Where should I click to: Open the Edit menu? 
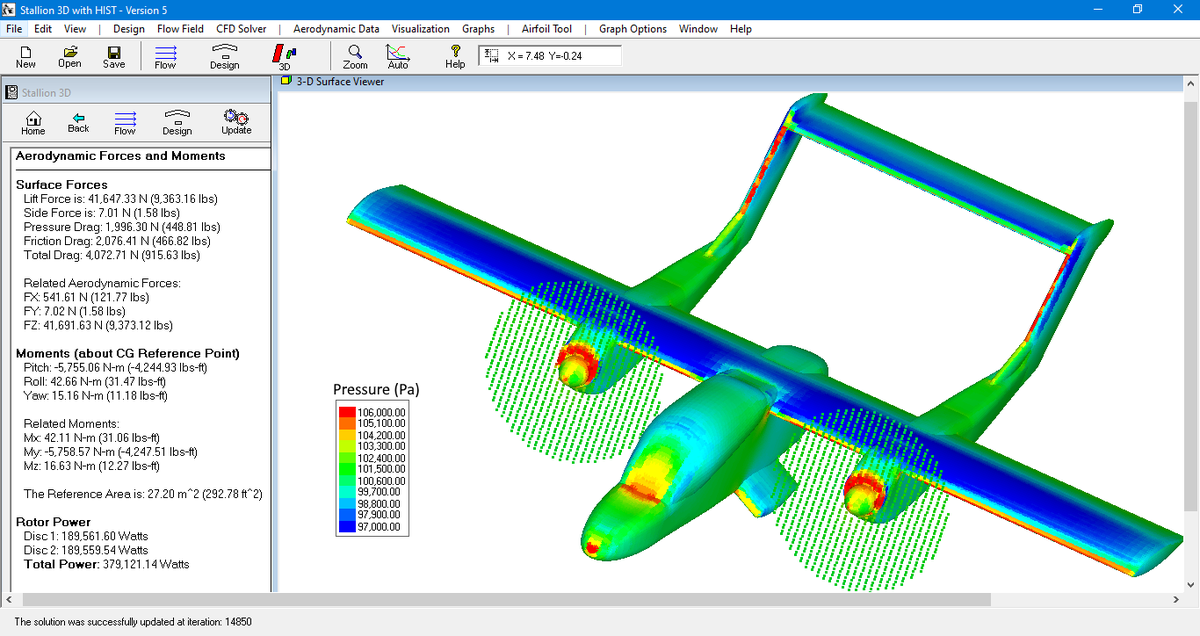tap(43, 29)
